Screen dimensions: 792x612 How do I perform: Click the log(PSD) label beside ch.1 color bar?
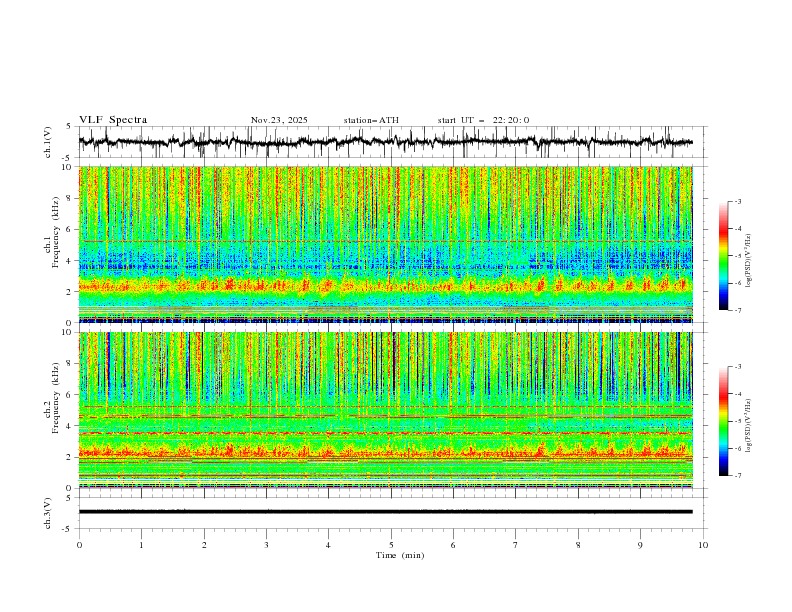point(748,261)
